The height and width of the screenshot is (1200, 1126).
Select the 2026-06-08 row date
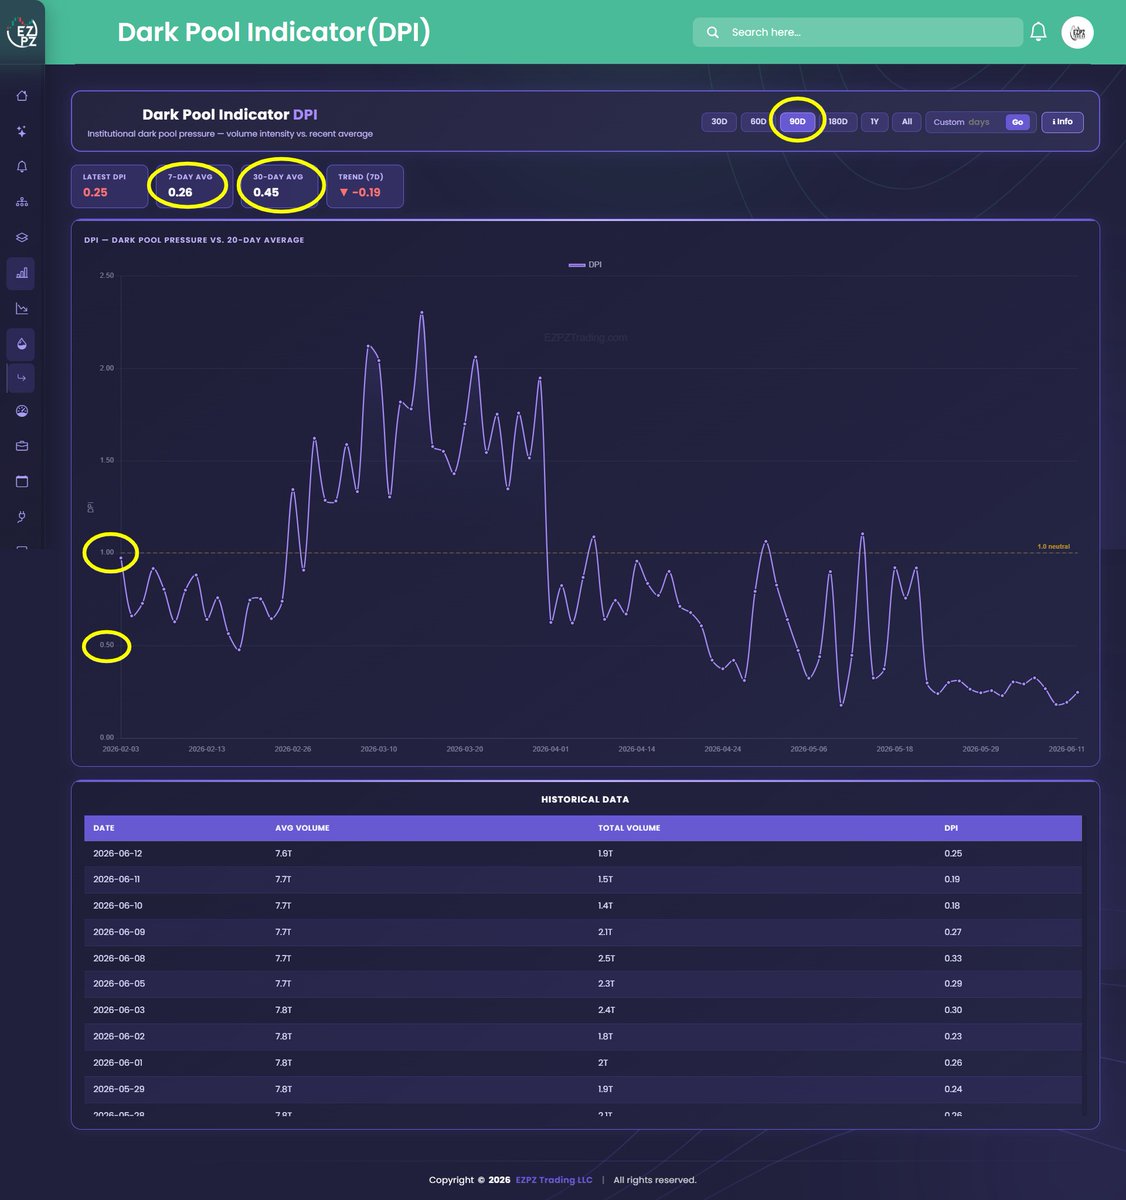point(119,958)
